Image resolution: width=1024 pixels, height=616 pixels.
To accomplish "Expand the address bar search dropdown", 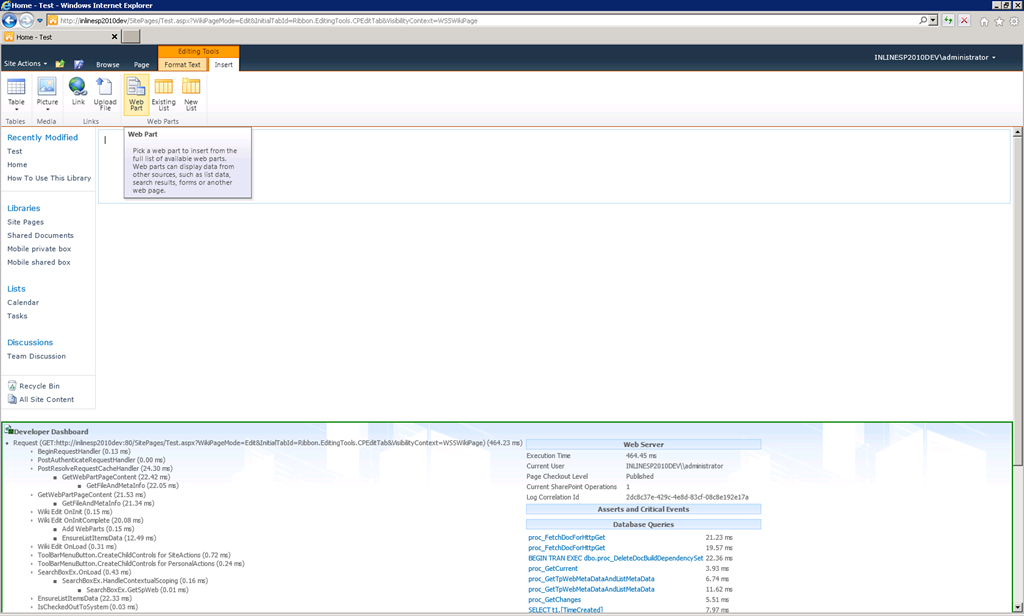I will [933, 20].
